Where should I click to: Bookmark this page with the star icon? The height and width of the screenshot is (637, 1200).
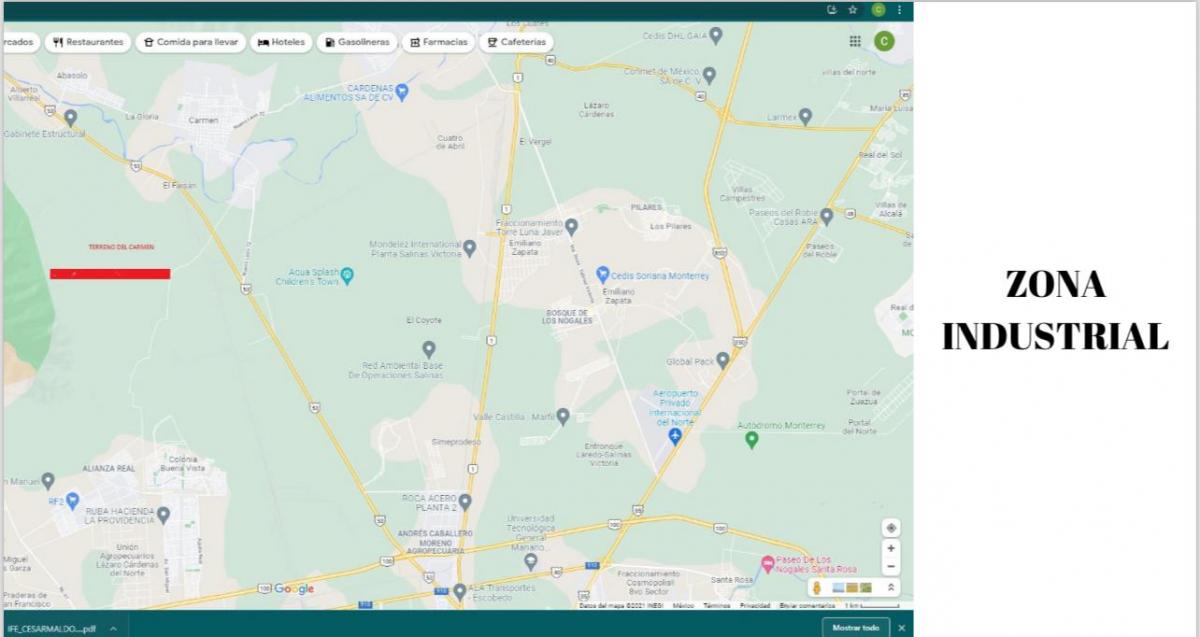click(852, 10)
